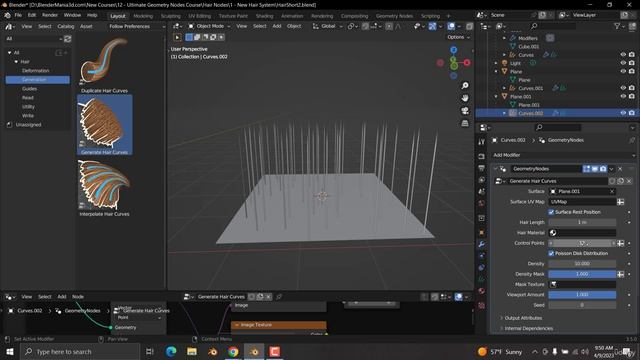Switch to the Shading workspace tab
Viewport: 640px width, 360px height.
point(264,16)
